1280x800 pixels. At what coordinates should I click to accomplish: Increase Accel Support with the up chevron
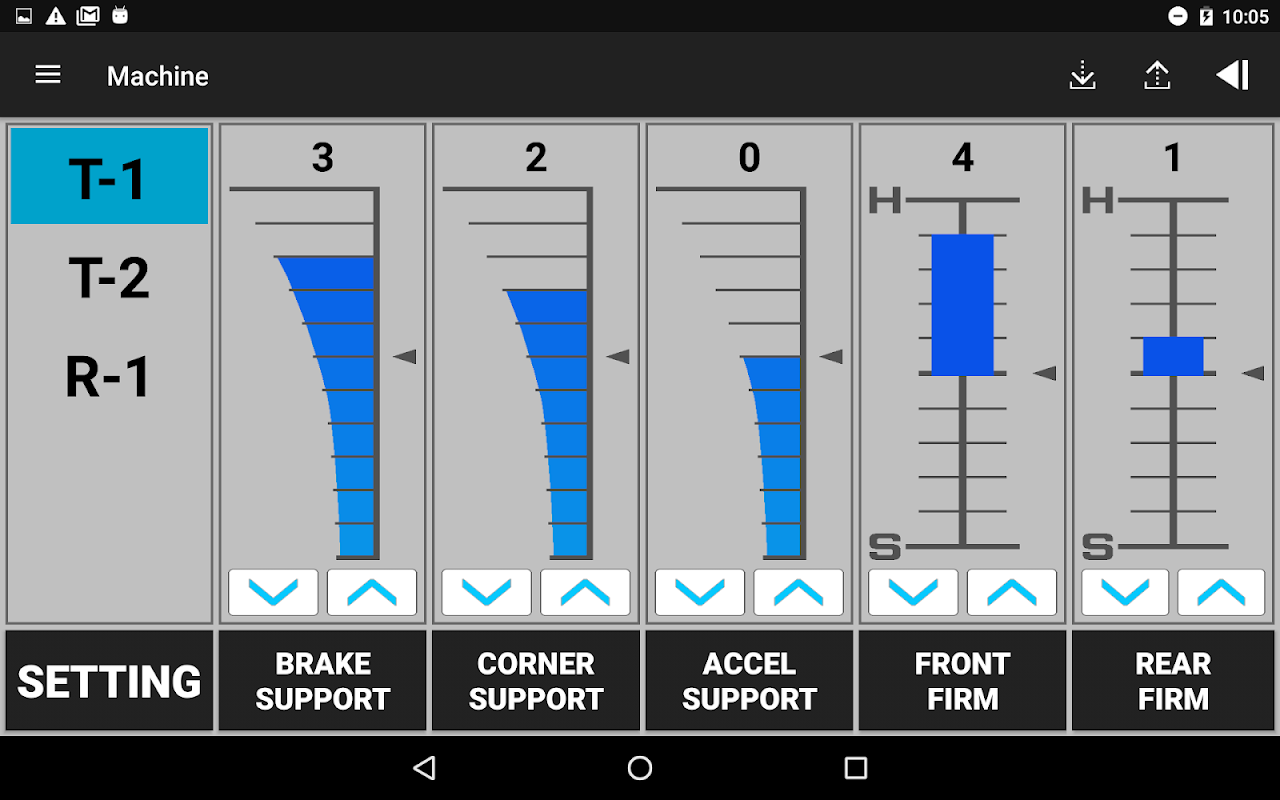(x=798, y=592)
